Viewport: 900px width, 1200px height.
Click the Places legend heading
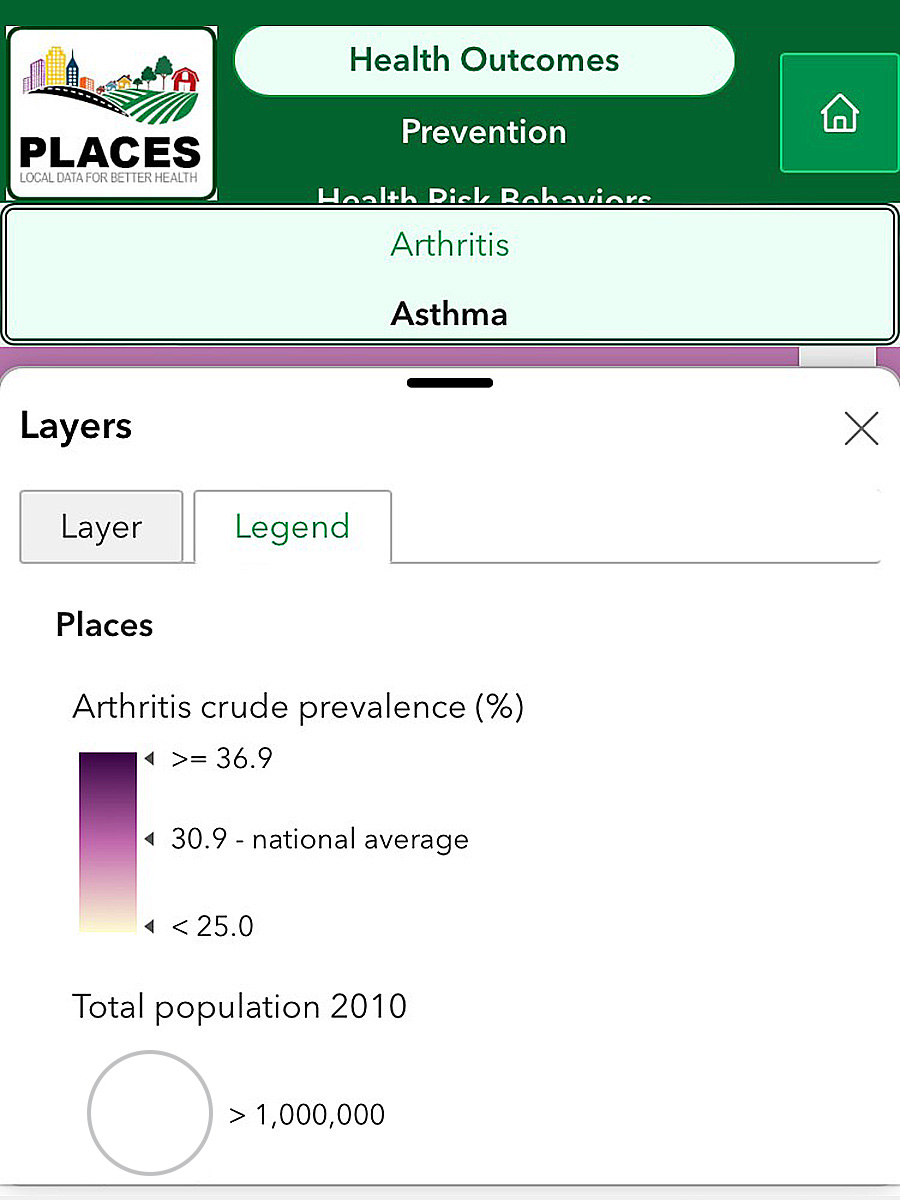coord(105,625)
